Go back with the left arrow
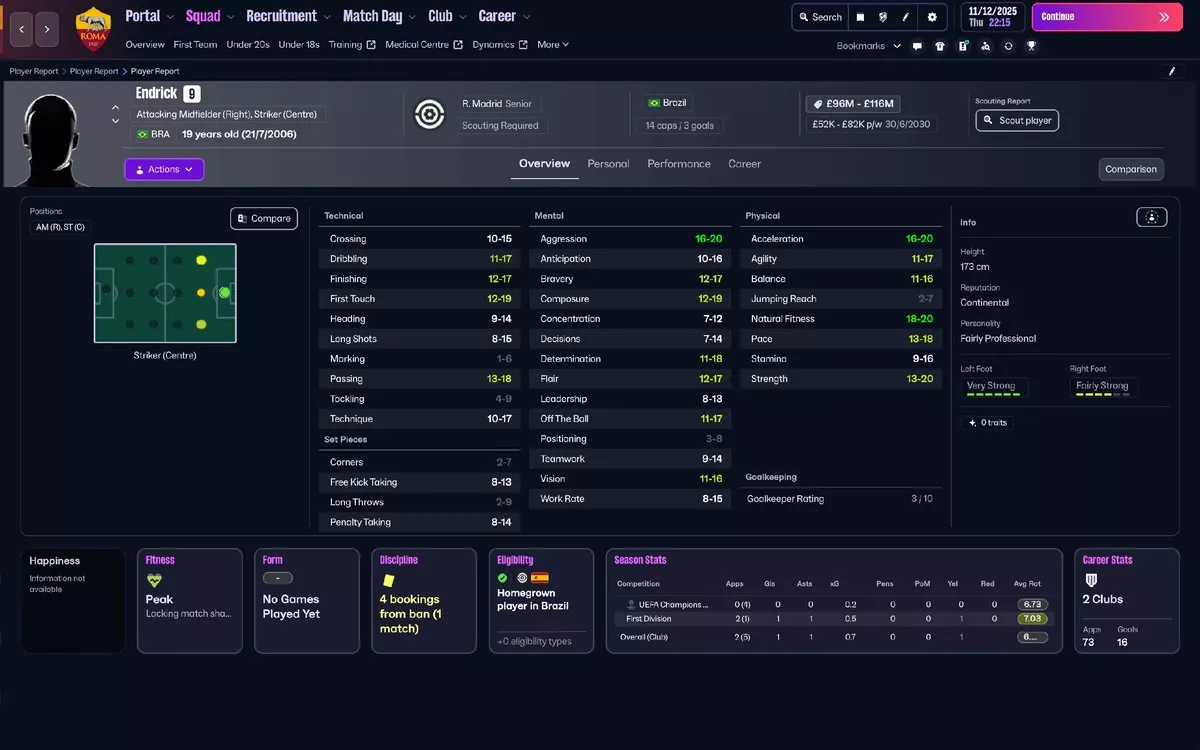 tap(22, 30)
